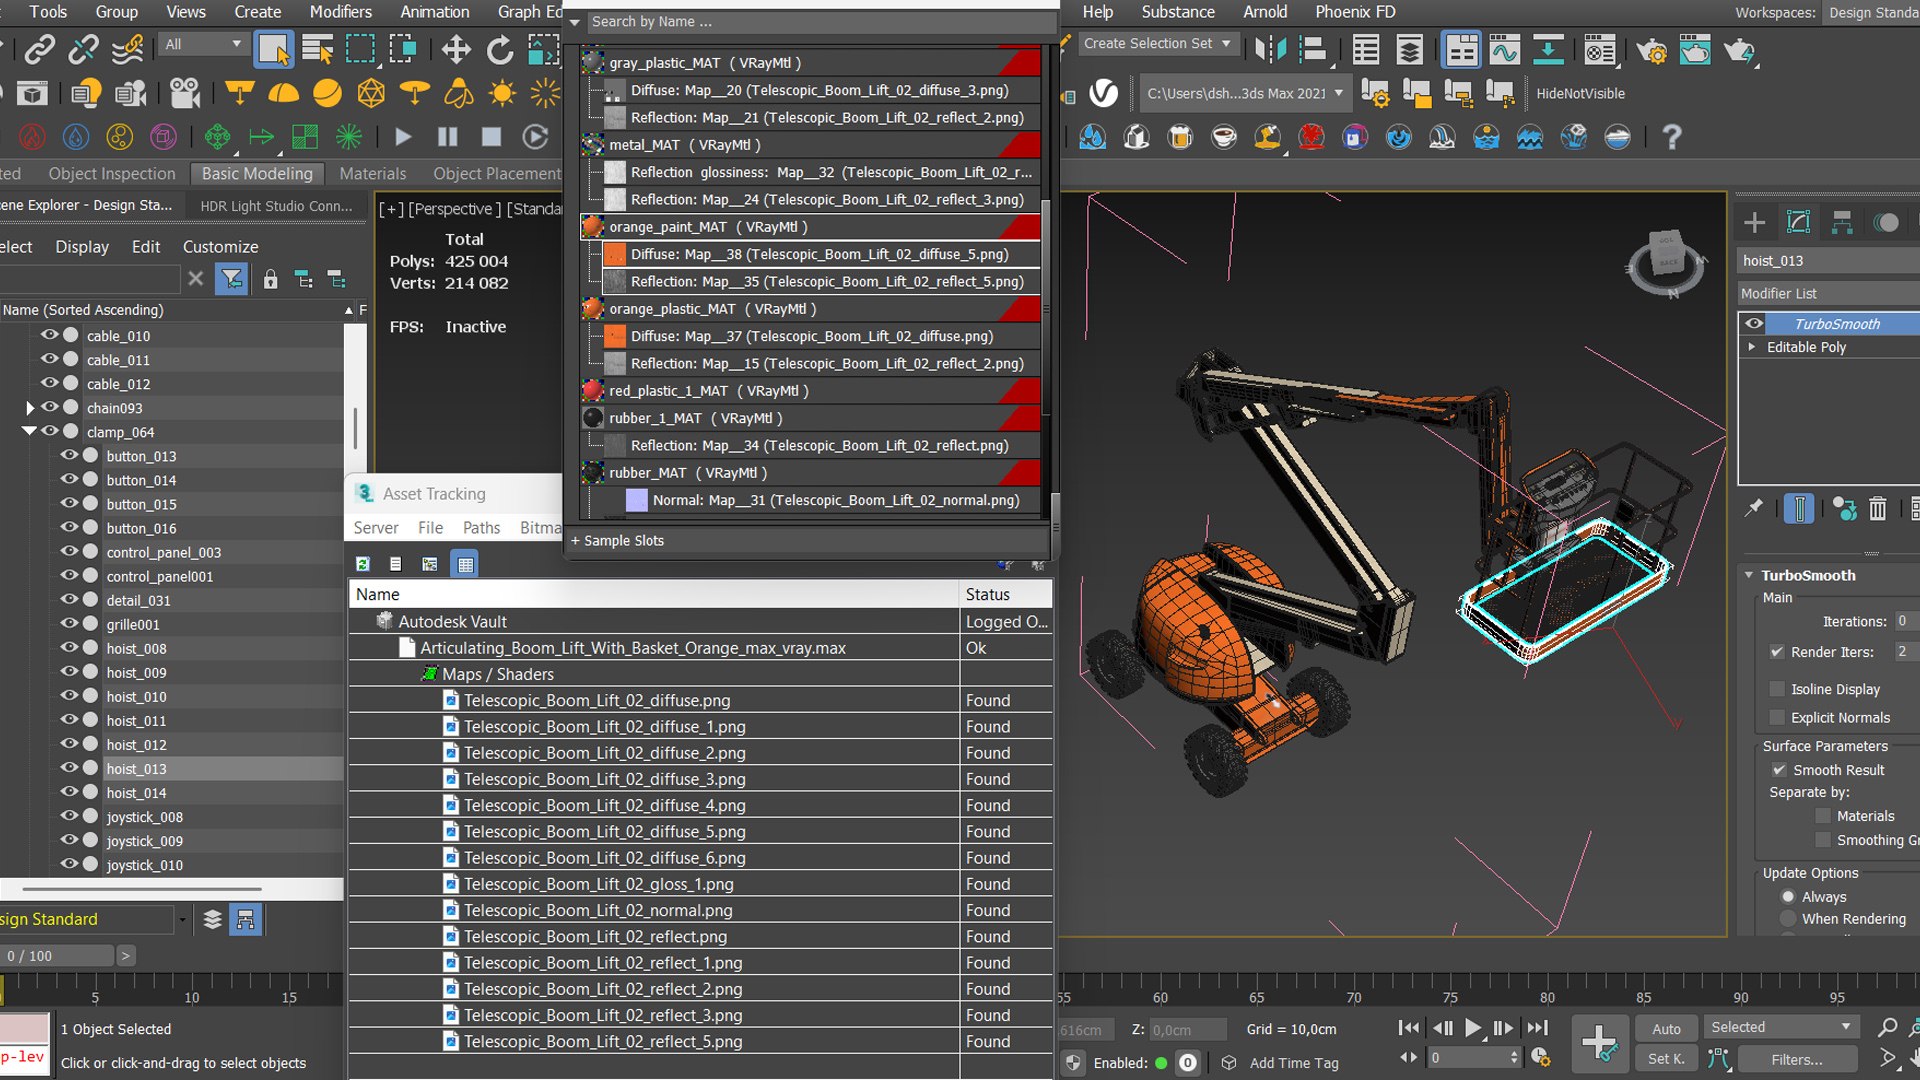The height and width of the screenshot is (1080, 1920).
Task: Toggle the Smooth Result checkbox
Action: 1779,770
